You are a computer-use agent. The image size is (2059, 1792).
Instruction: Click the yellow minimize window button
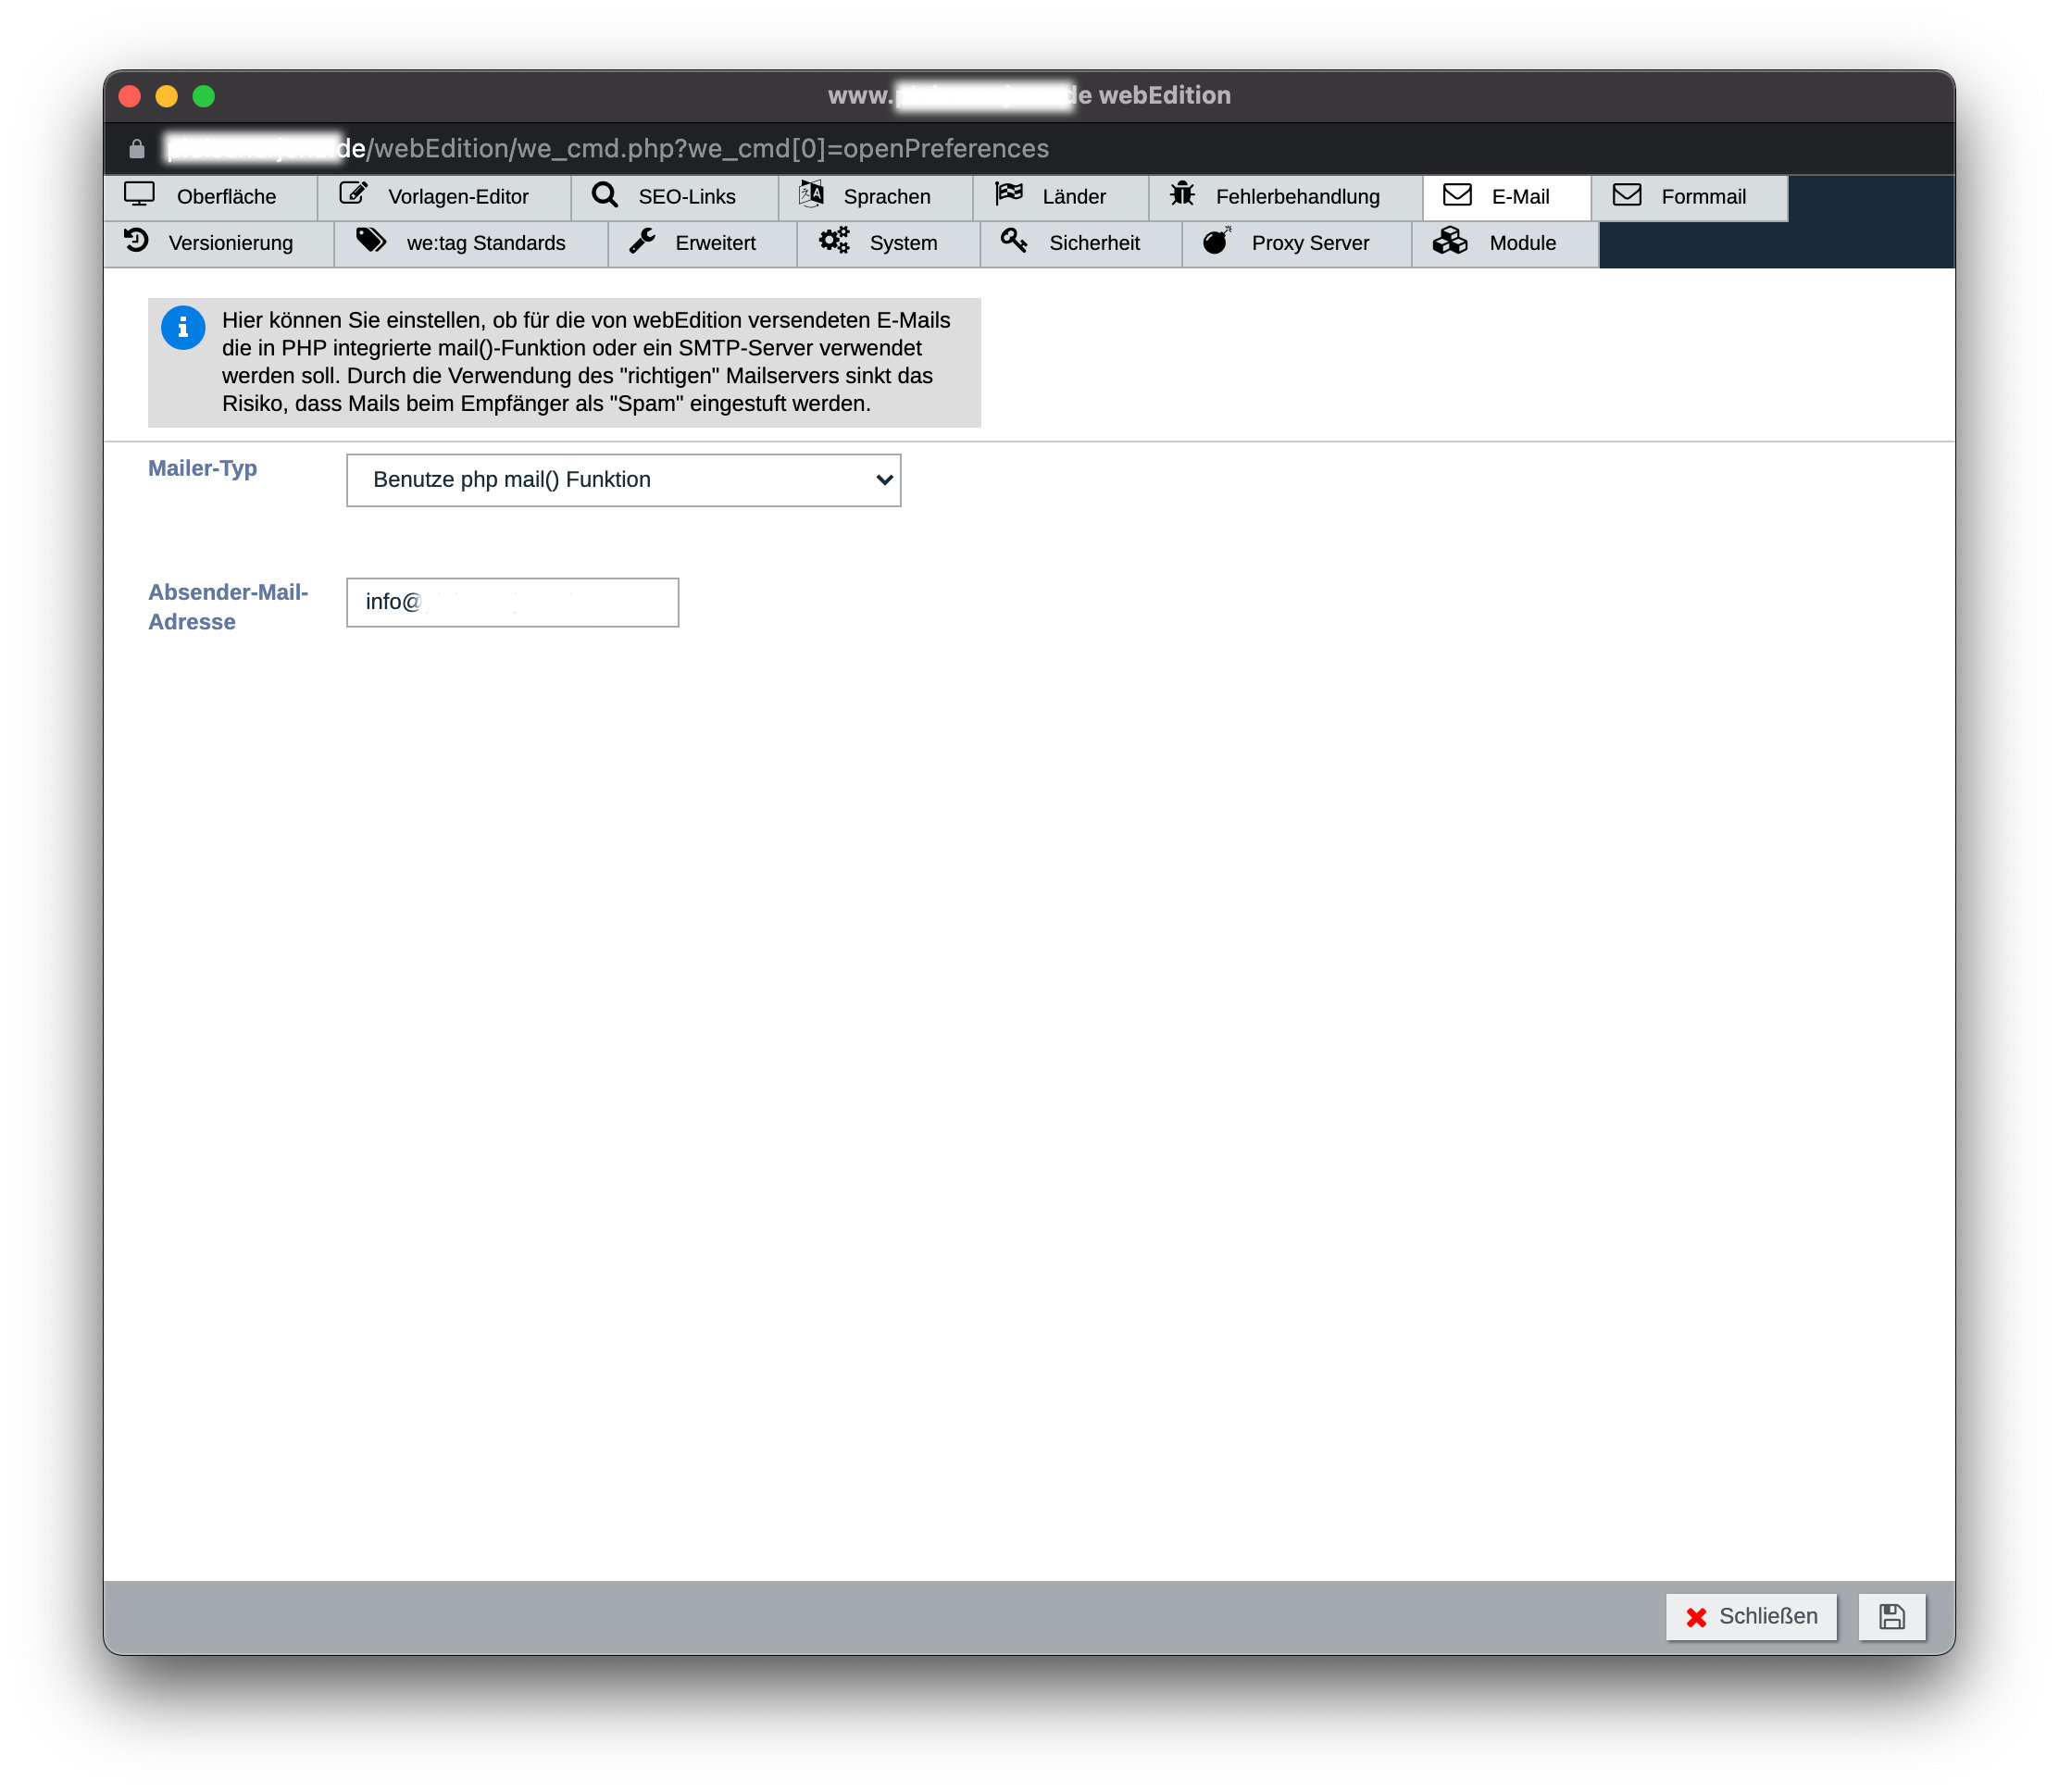167,96
